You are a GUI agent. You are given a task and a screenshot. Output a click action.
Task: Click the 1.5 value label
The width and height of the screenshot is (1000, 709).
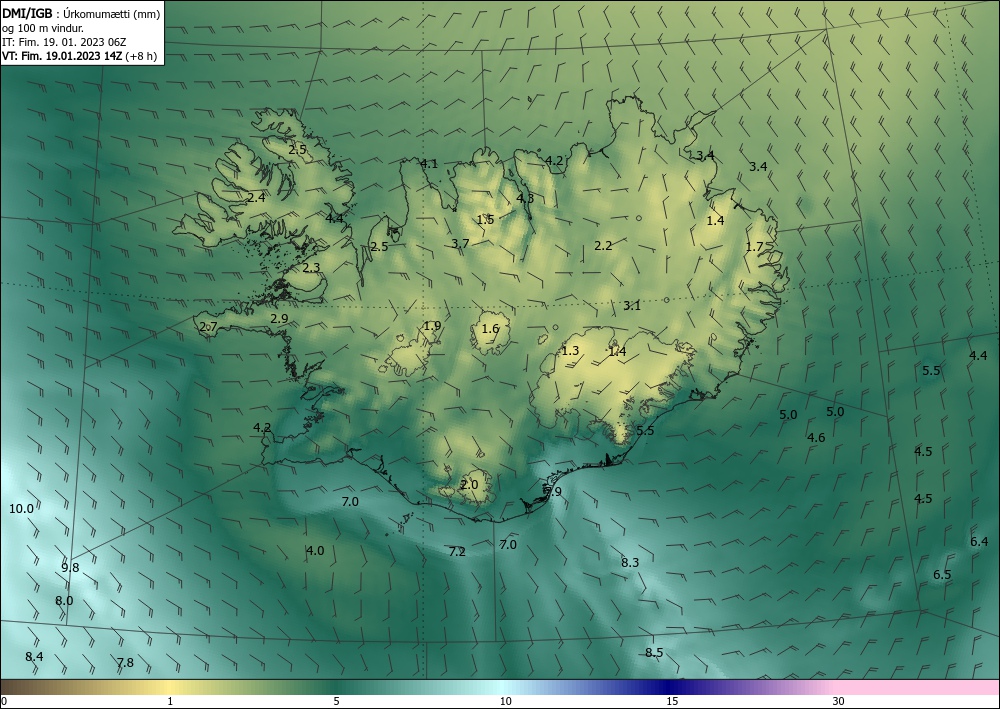[485, 220]
